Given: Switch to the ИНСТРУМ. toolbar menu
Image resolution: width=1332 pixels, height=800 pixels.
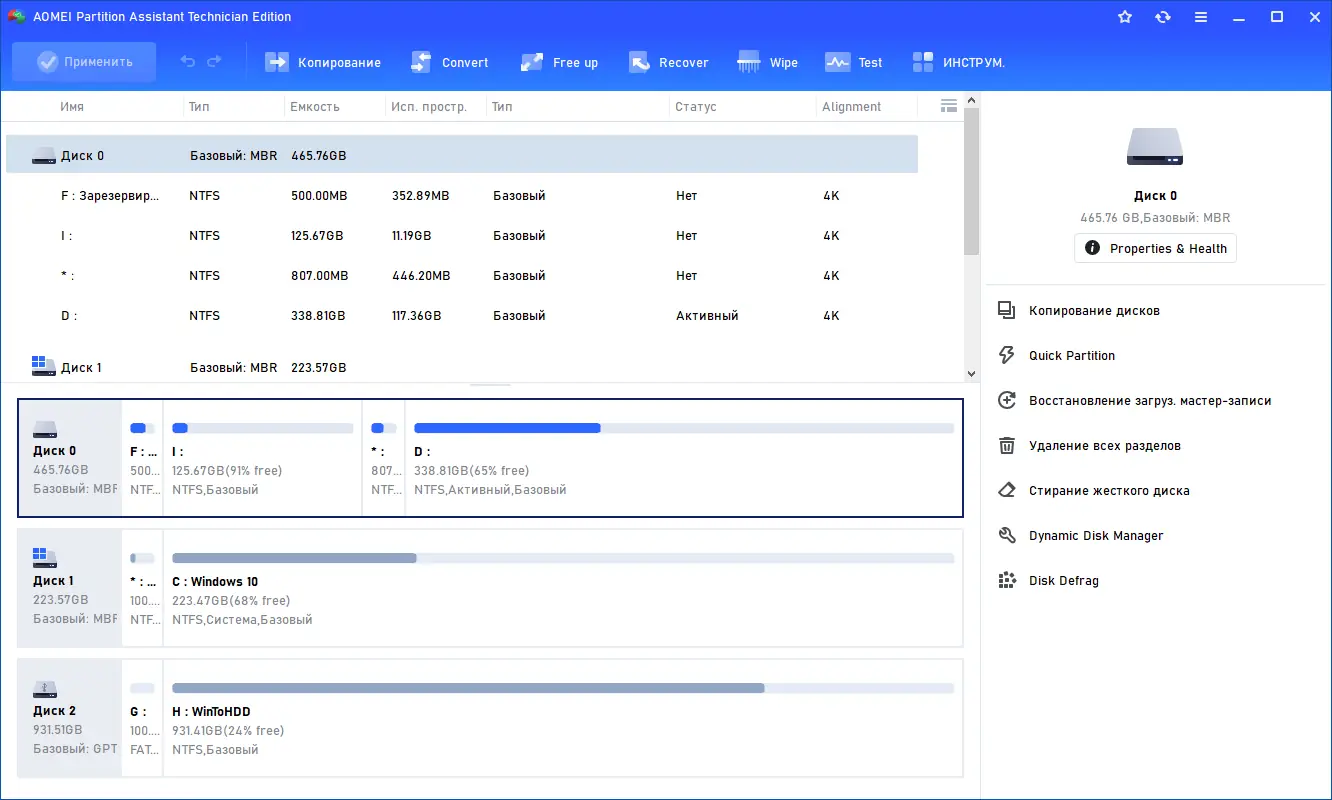Looking at the screenshot, I should pos(958,62).
